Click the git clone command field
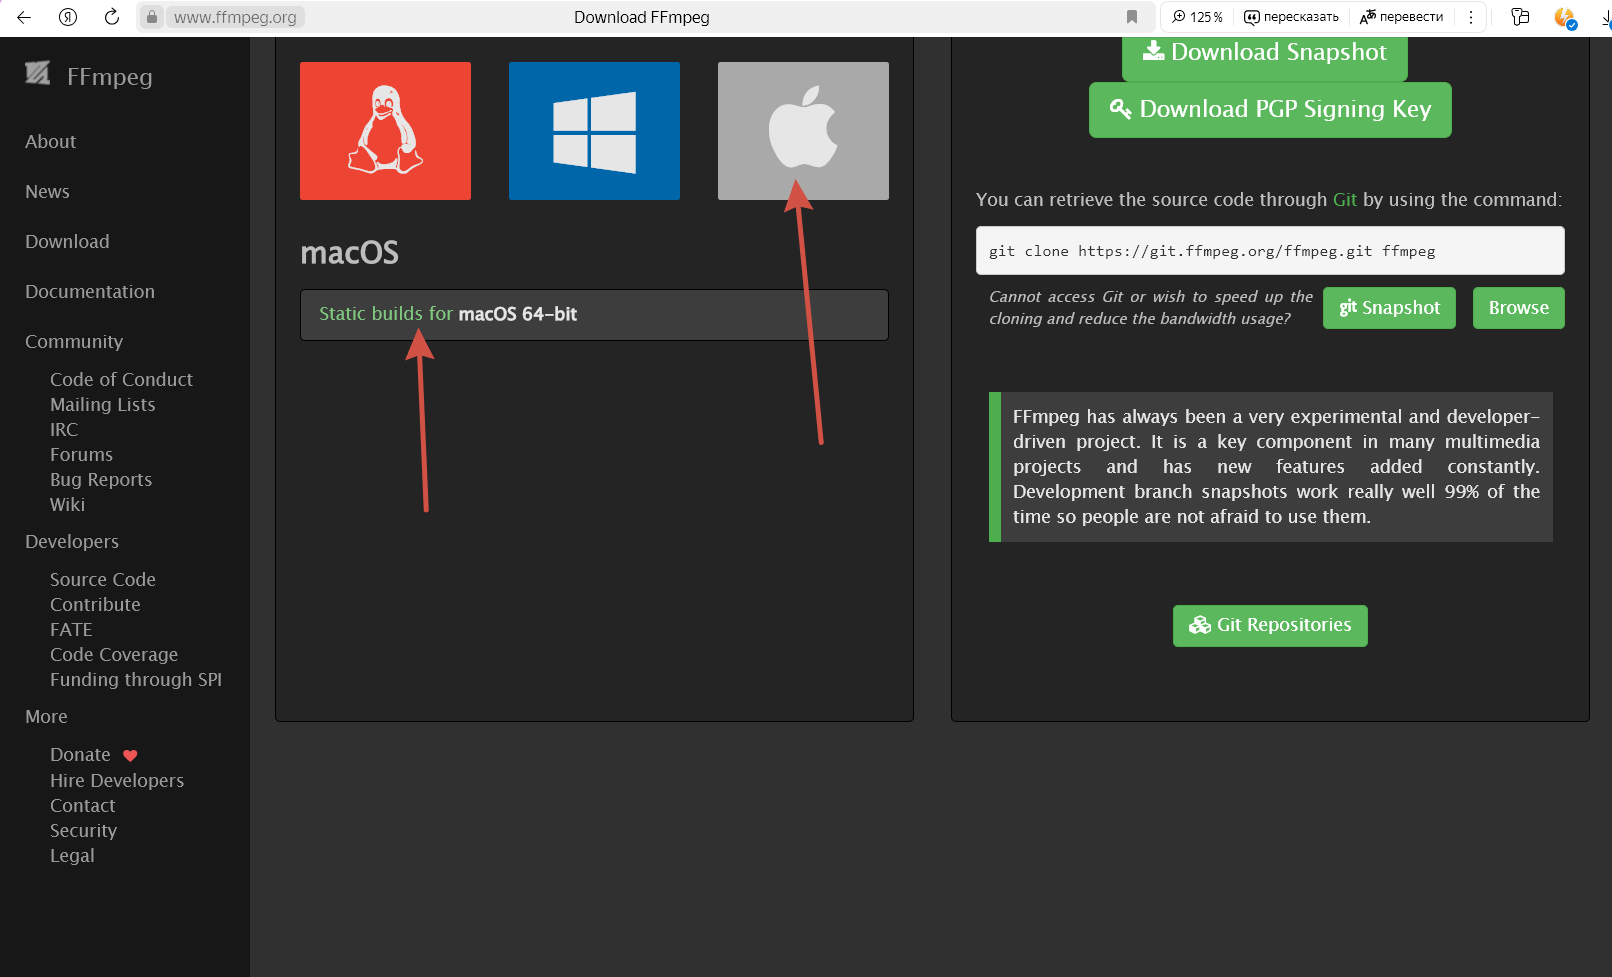1612x977 pixels. tap(1270, 251)
